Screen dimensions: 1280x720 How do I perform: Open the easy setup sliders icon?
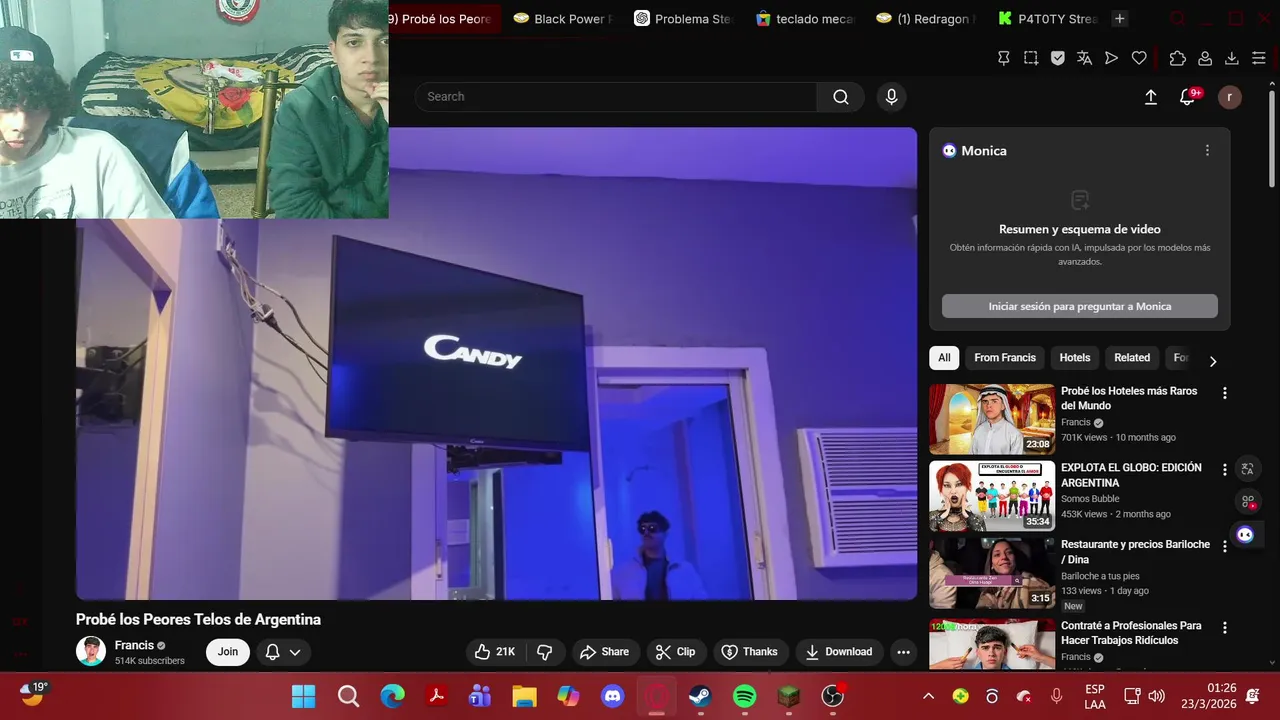point(1259,58)
